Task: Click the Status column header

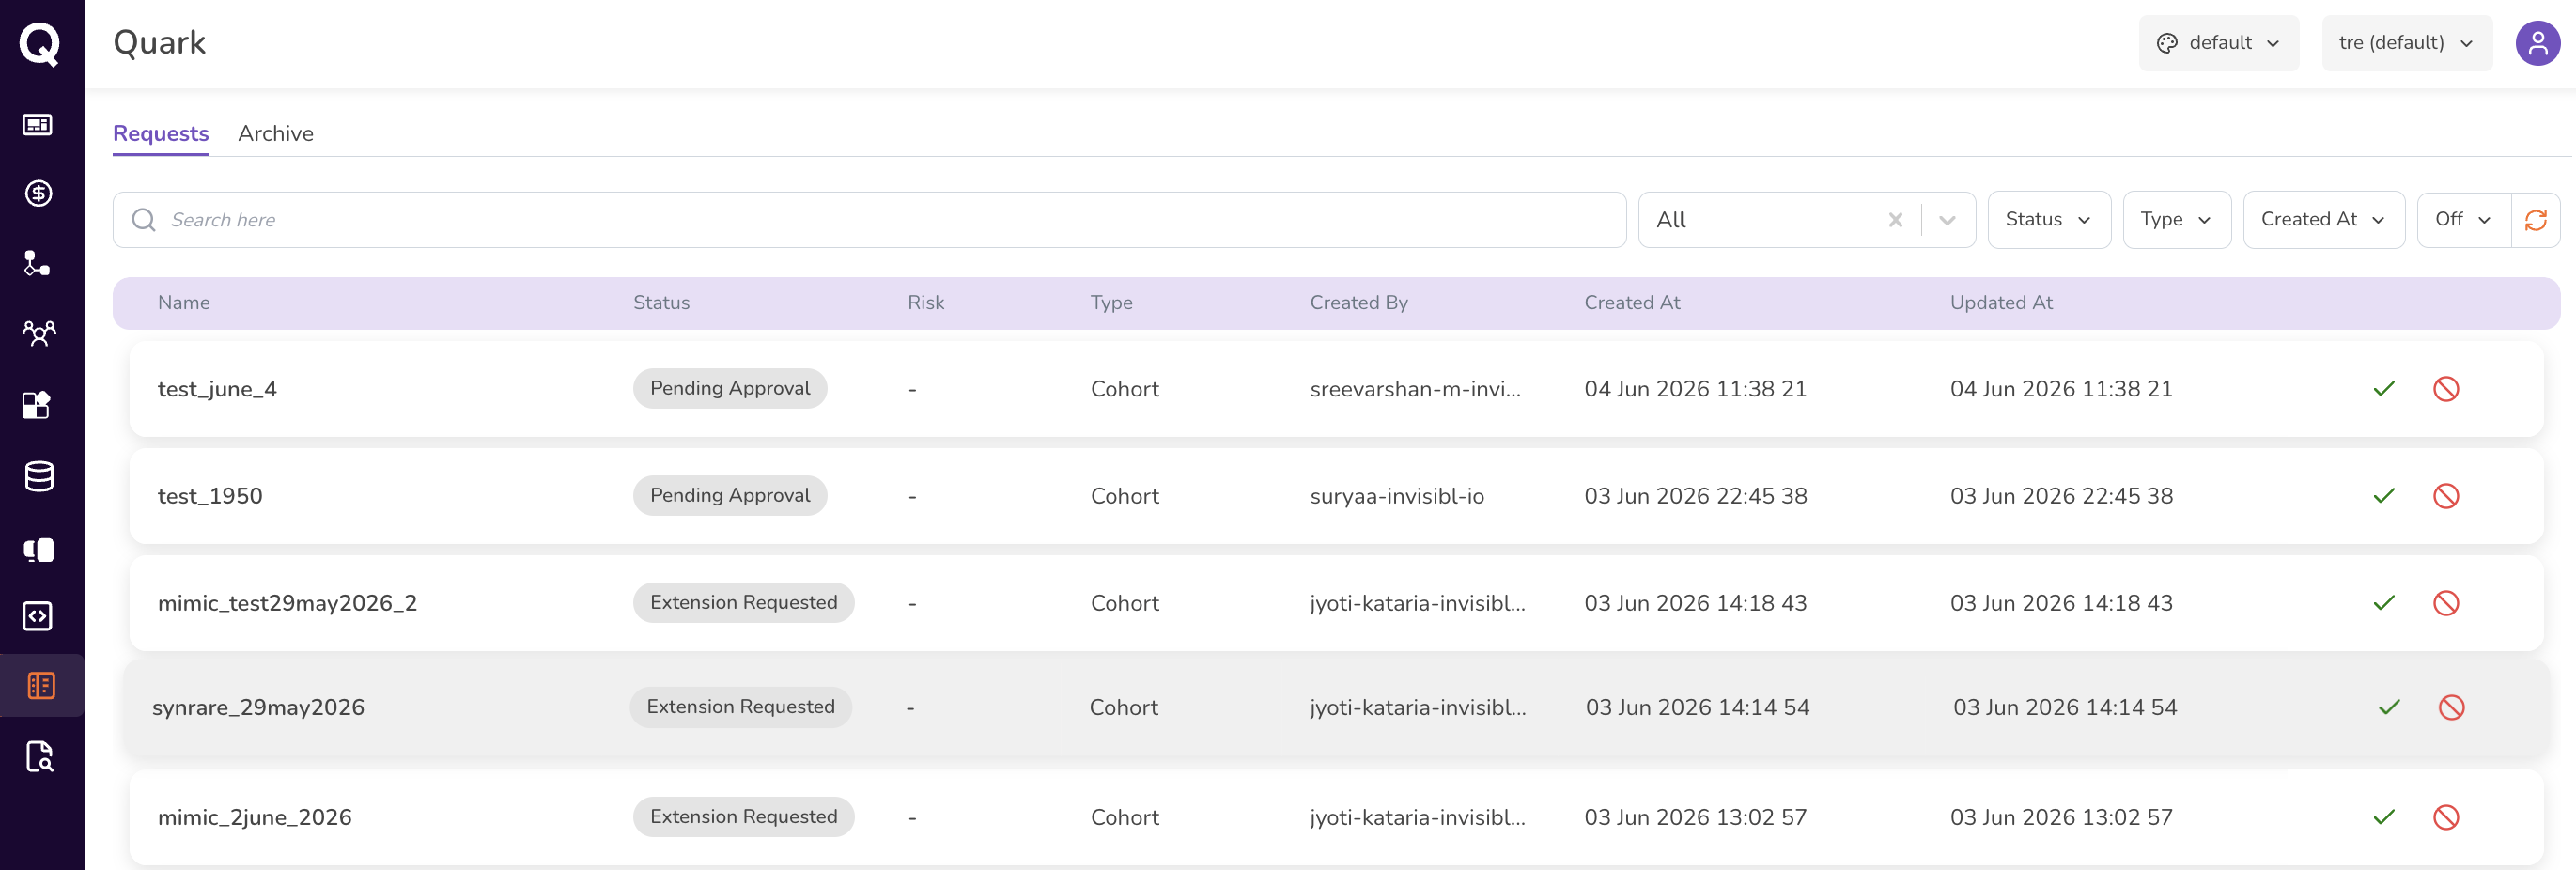Action: point(661,303)
